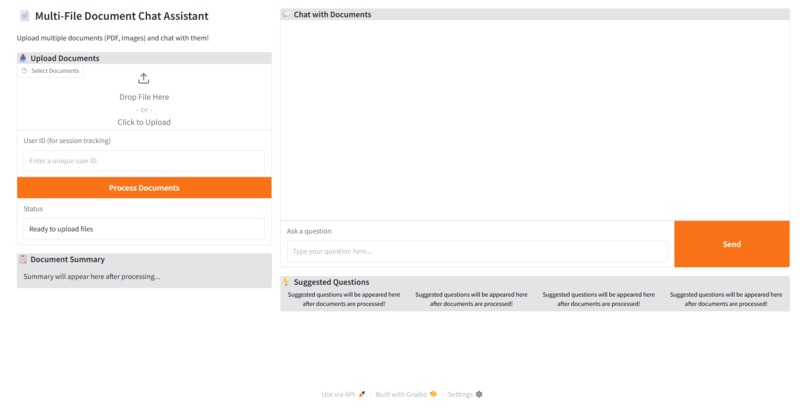
Task: Click the lightbulb icon beside Suggested Questions
Action: (x=286, y=282)
